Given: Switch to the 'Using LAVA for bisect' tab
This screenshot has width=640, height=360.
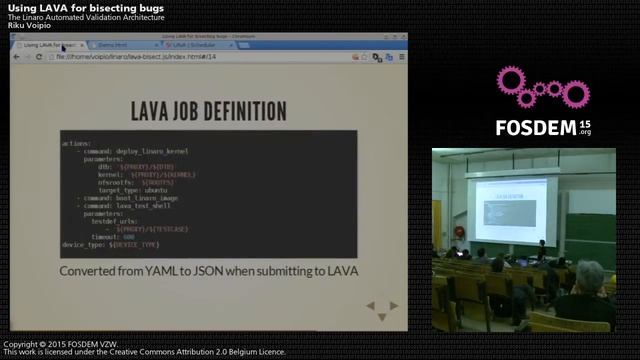Looking at the screenshot, I should pyautogui.click(x=50, y=45).
